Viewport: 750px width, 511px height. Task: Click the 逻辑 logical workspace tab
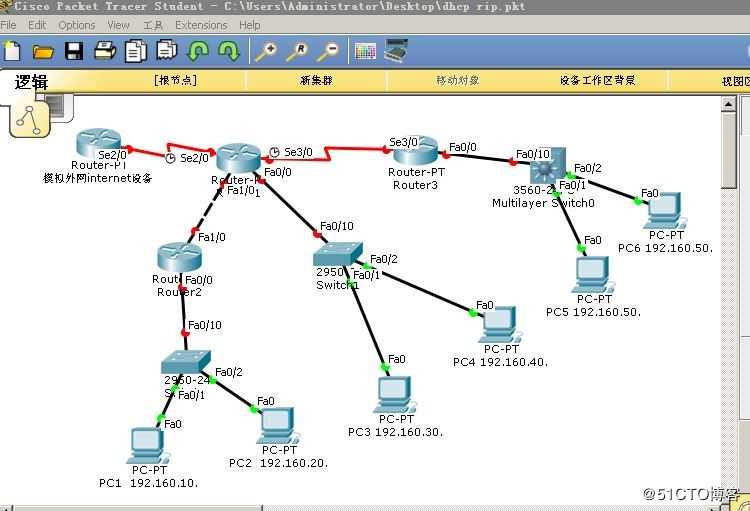tap(32, 82)
